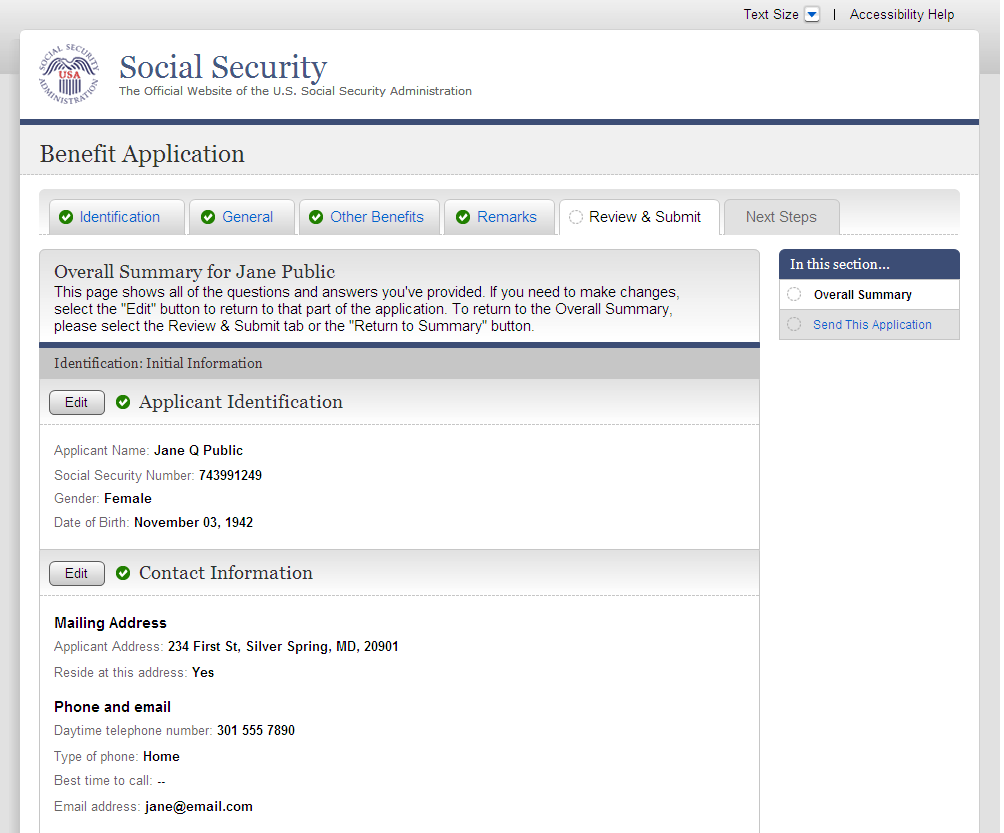Image resolution: width=1004 pixels, height=833 pixels.
Task: Edit the Applicant Identification section
Action: (76, 402)
